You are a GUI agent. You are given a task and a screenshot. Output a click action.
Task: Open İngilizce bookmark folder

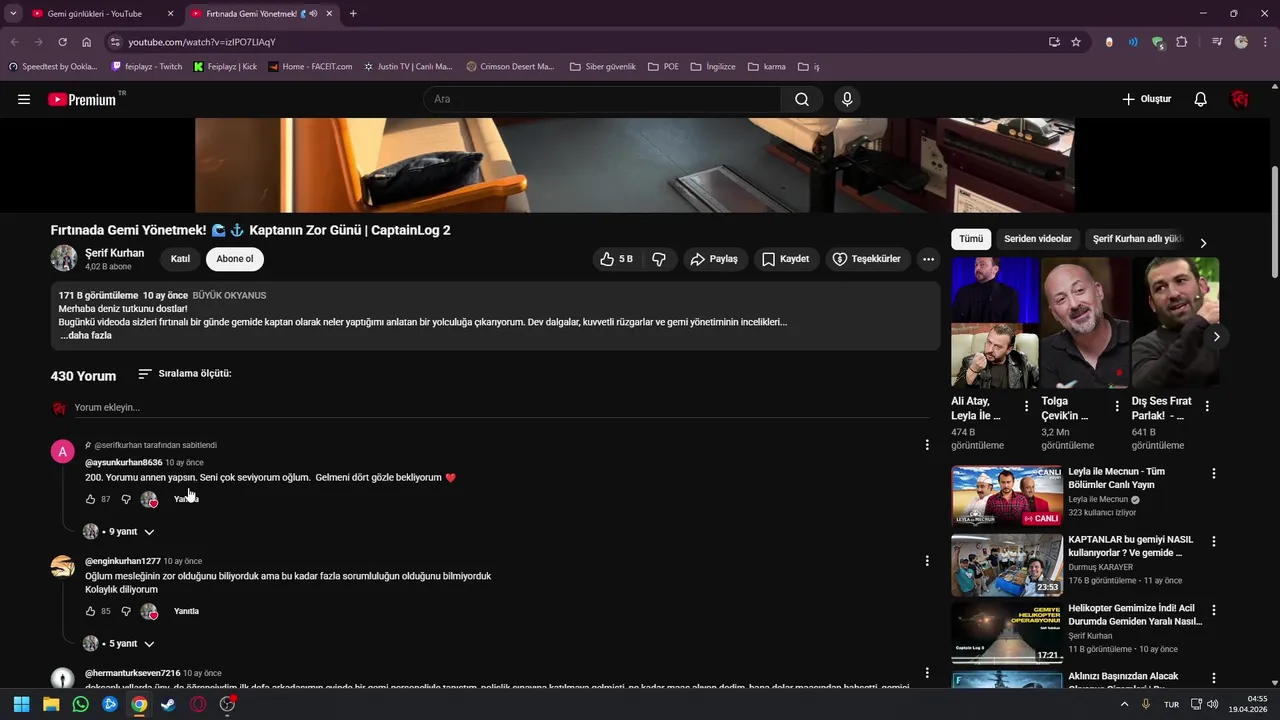[x=712, y=67]
